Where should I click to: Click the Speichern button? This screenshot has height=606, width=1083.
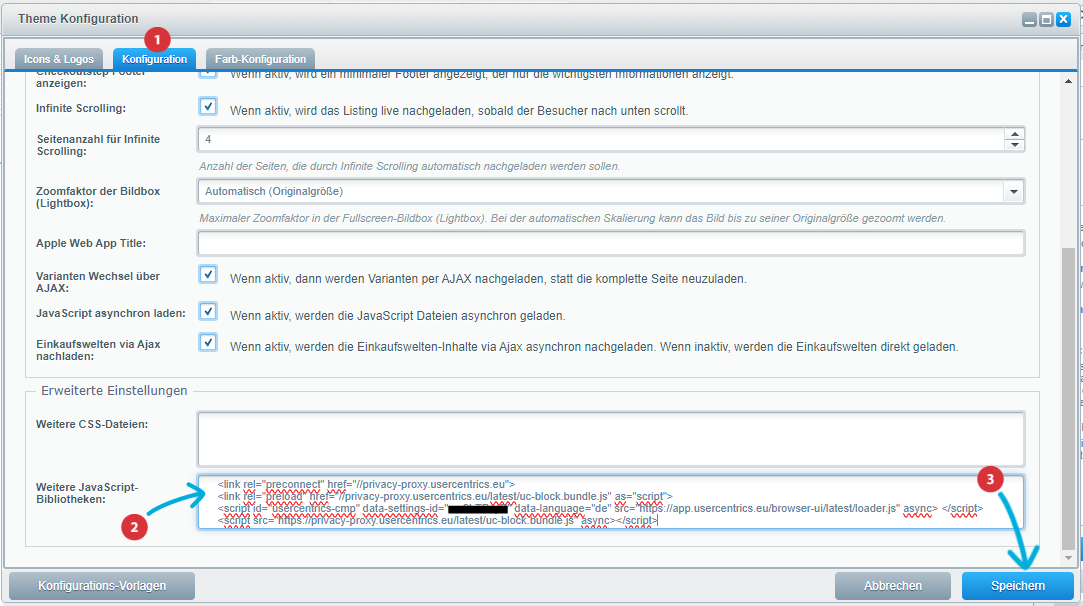1017,586
